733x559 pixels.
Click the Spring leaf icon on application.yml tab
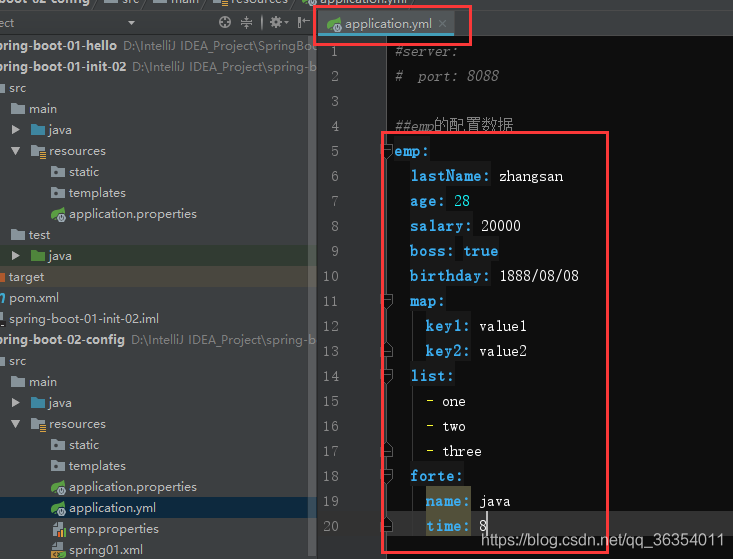coord(334,24)
